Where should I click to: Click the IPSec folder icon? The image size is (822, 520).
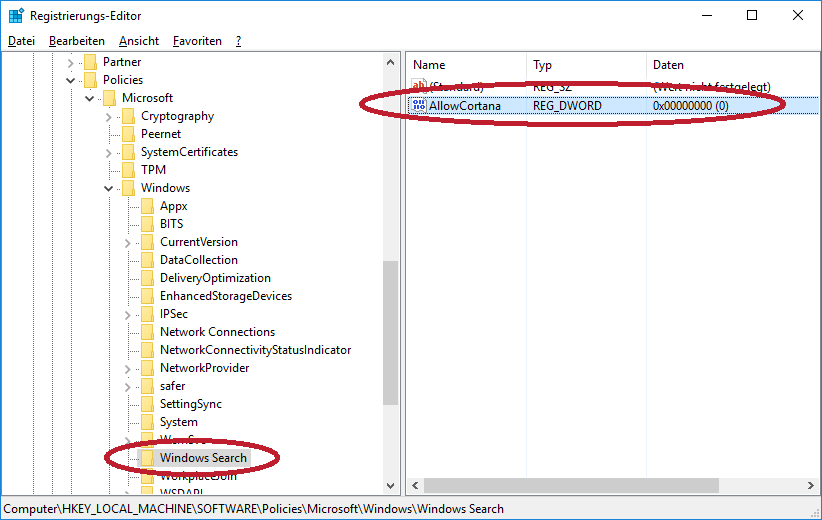click(x=147, y=314)
